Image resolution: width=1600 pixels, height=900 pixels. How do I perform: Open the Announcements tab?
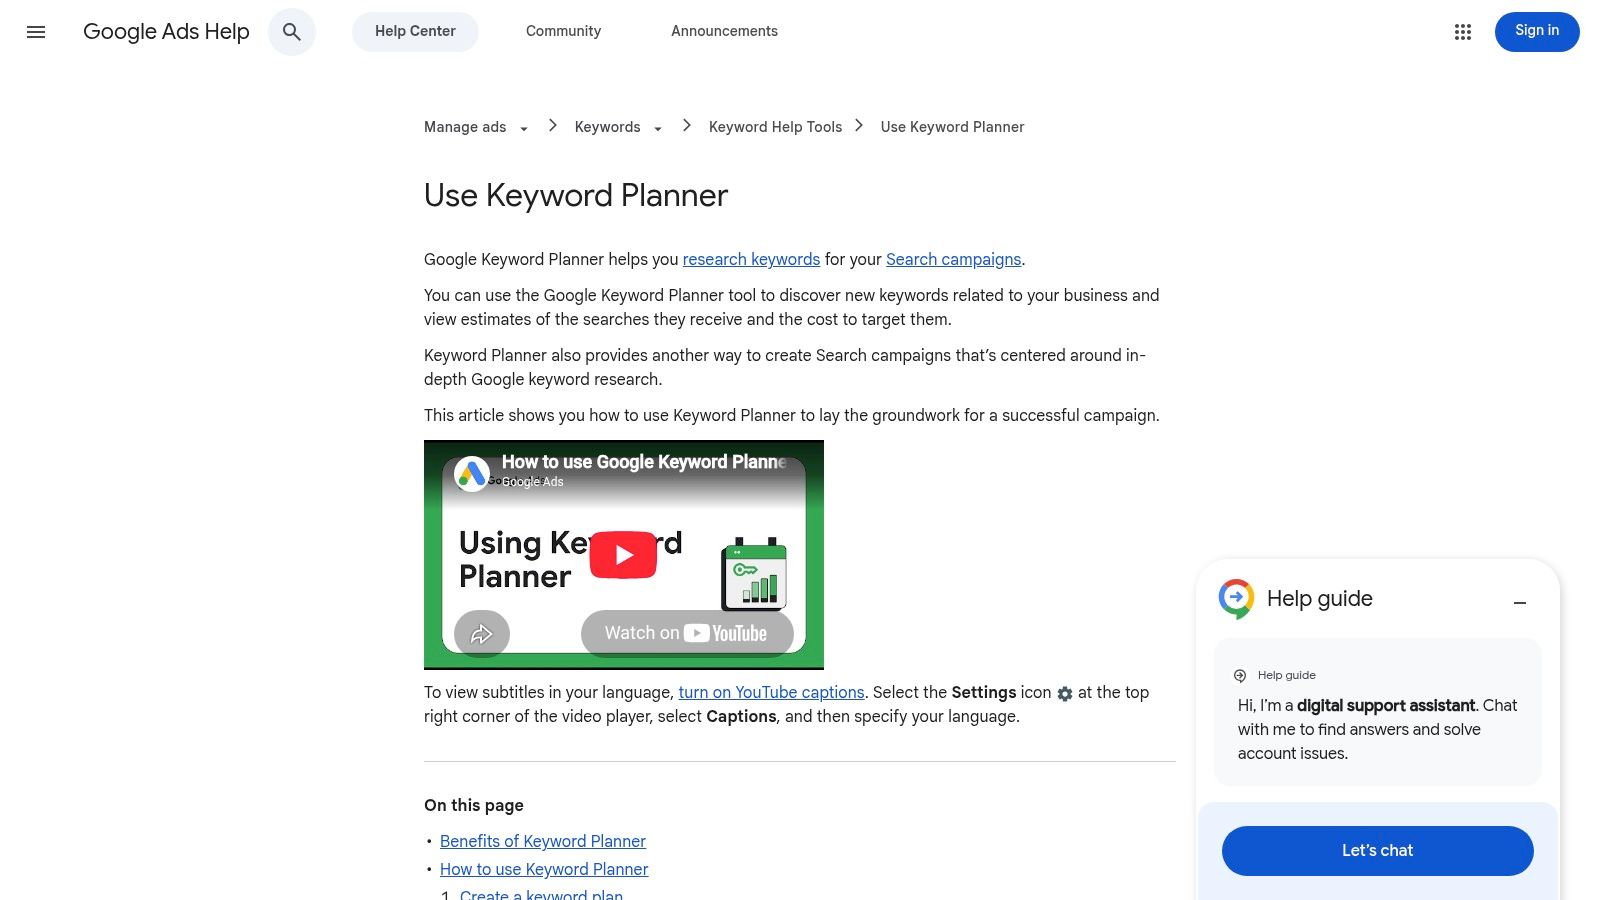[x=724, y=32]
